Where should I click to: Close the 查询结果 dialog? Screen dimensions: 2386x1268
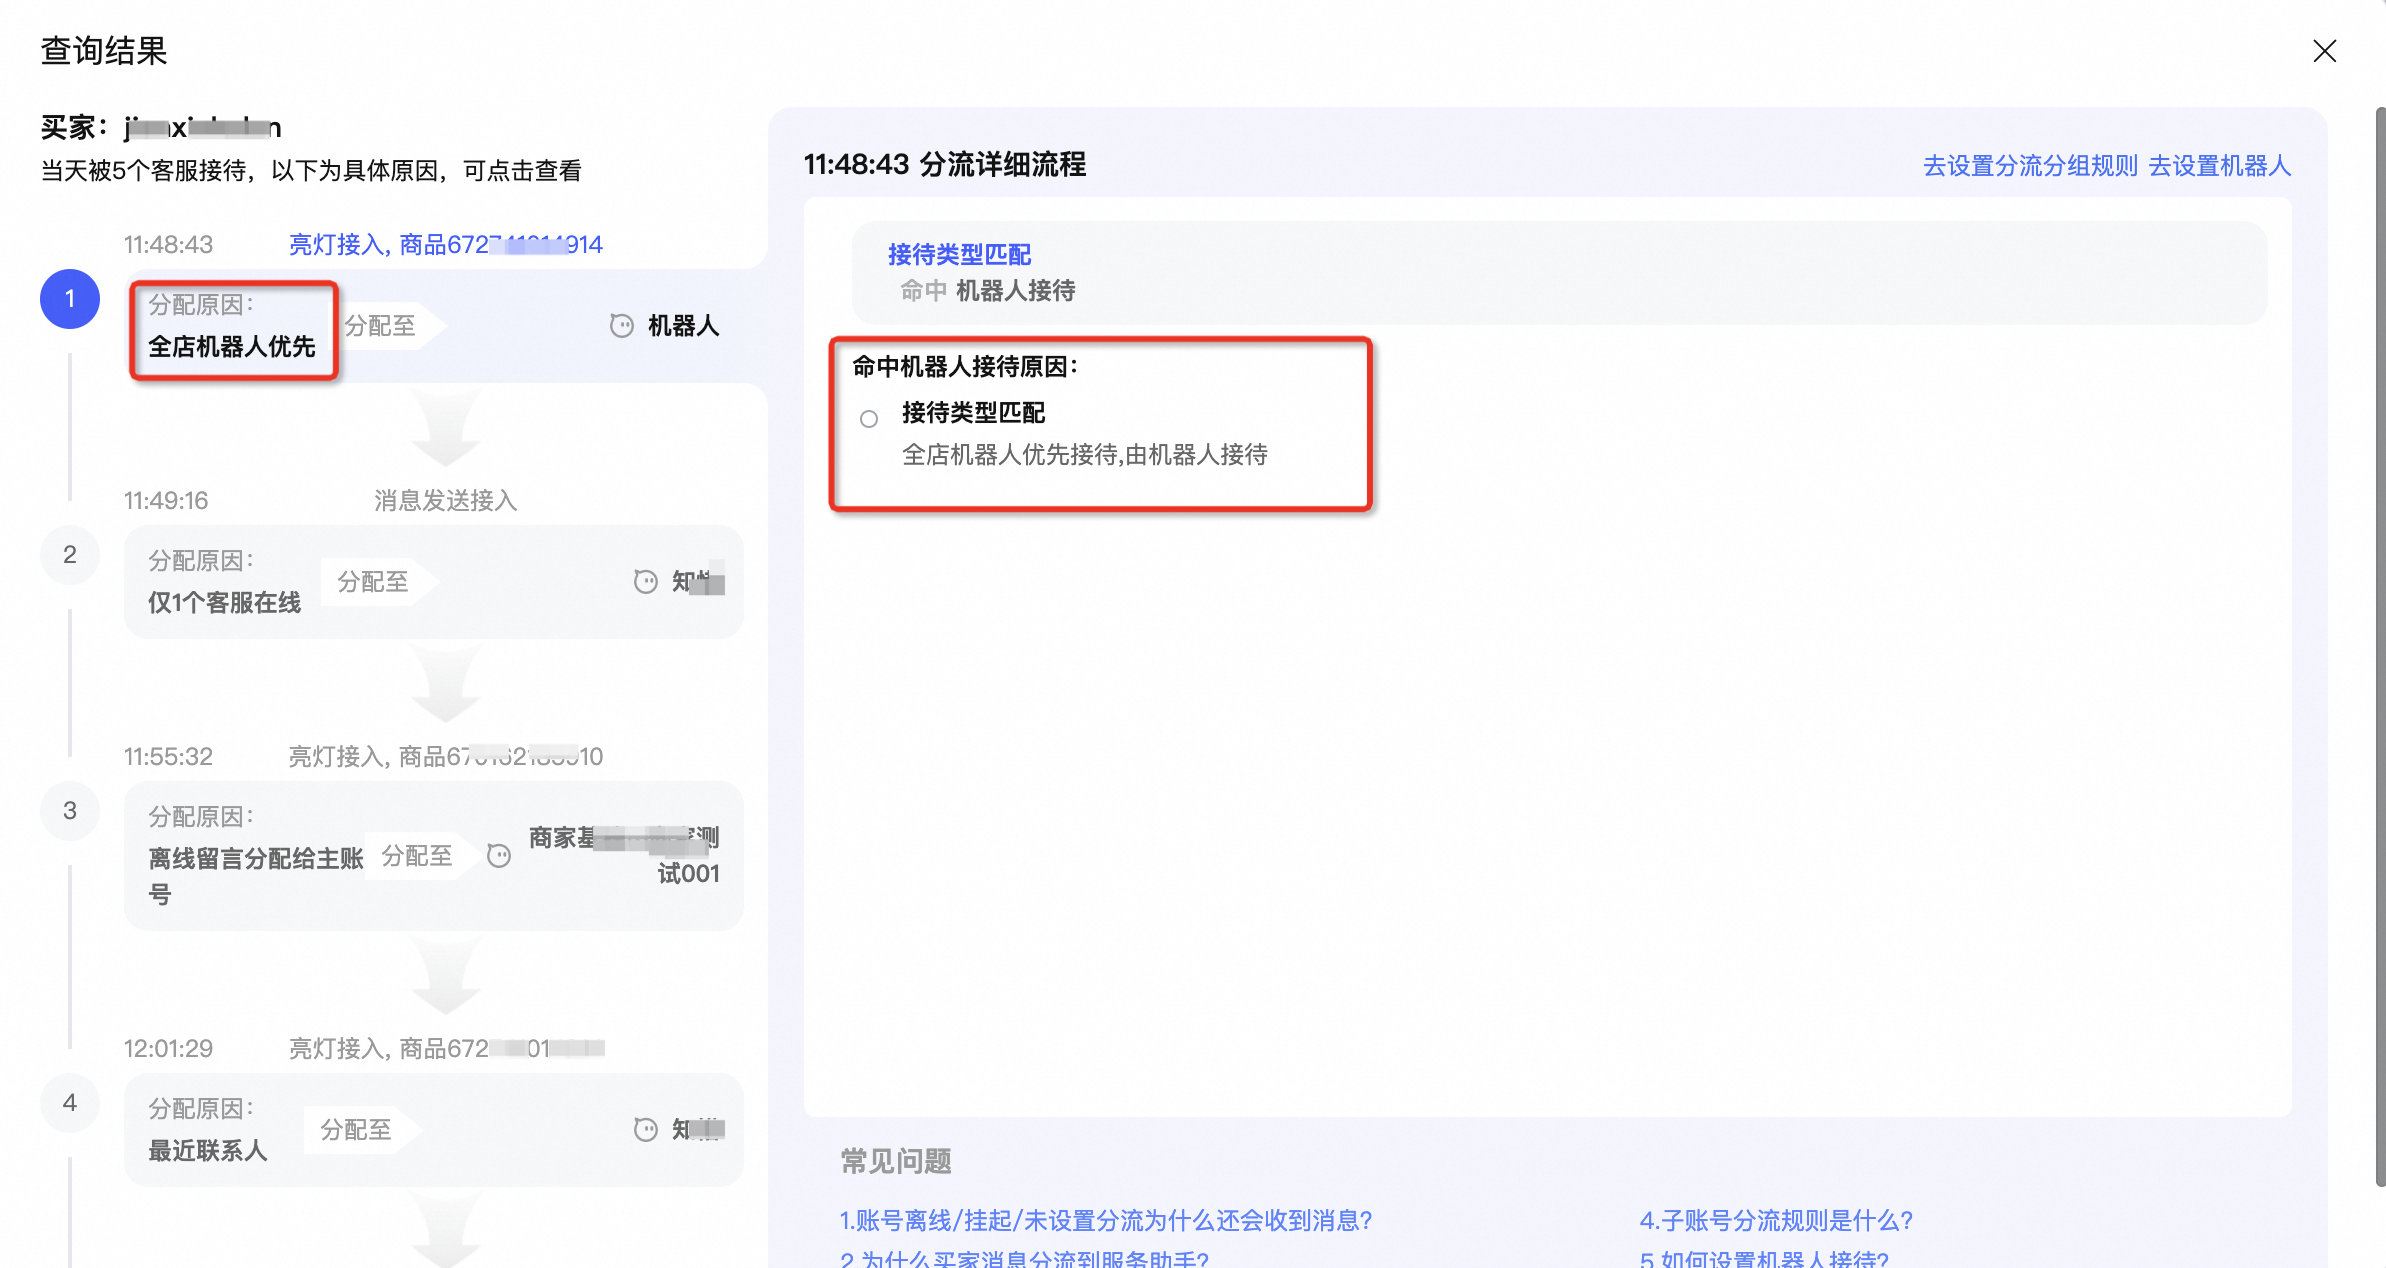(x=2324, y=51)
